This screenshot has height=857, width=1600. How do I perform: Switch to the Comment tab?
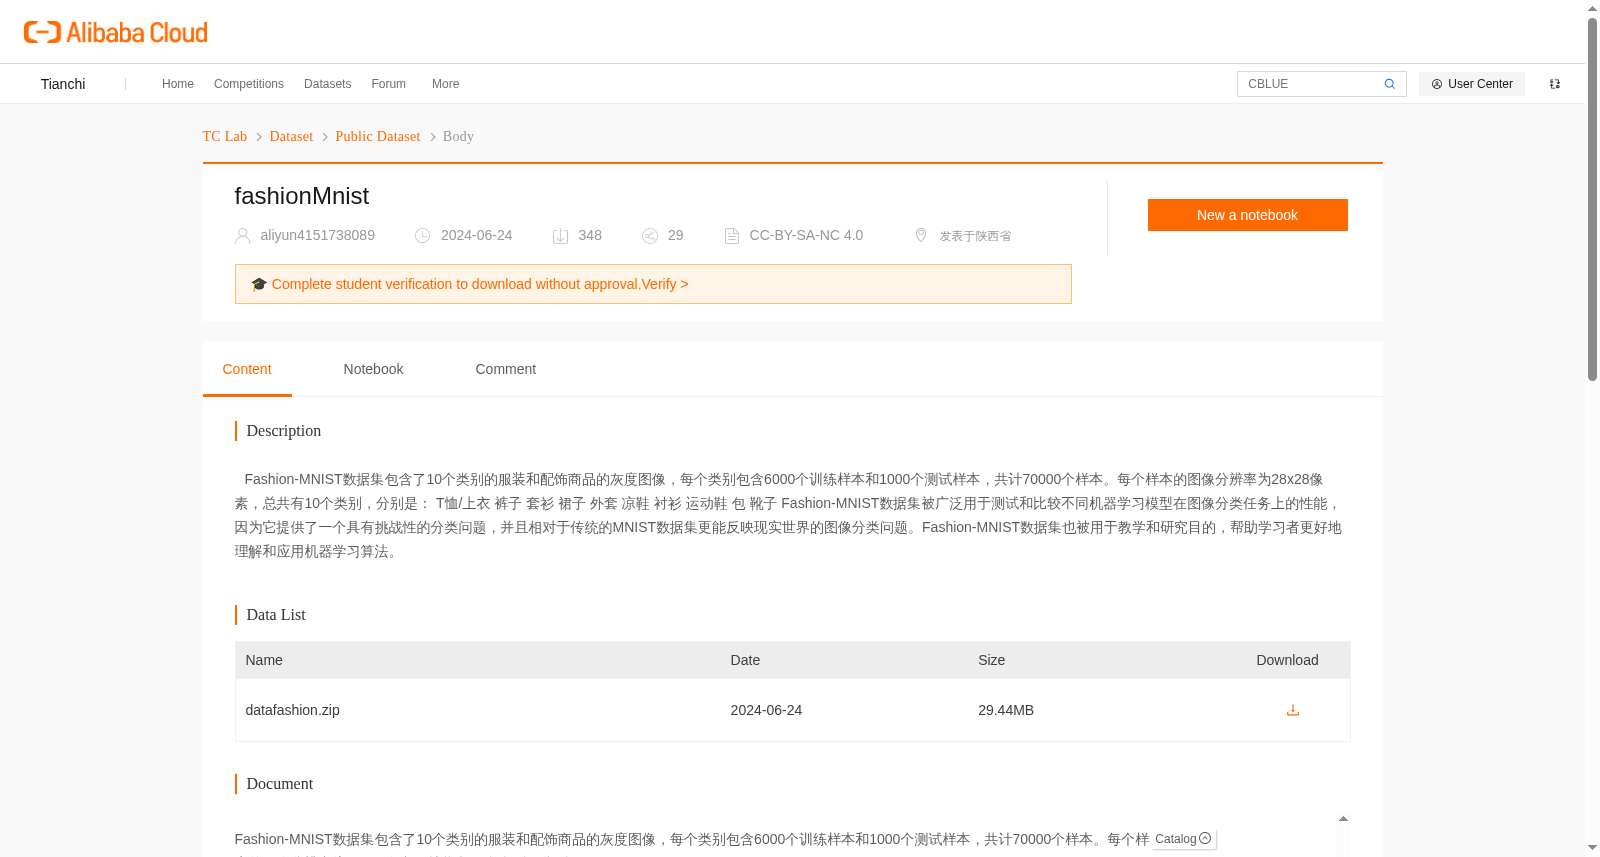pyautogui.click(x=506, y=369)
